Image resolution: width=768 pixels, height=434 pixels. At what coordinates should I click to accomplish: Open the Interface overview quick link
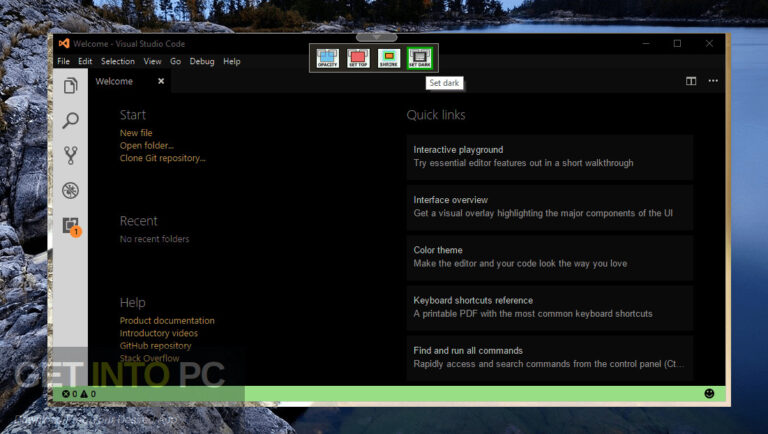pyautogui.click(x=550, y=207)
